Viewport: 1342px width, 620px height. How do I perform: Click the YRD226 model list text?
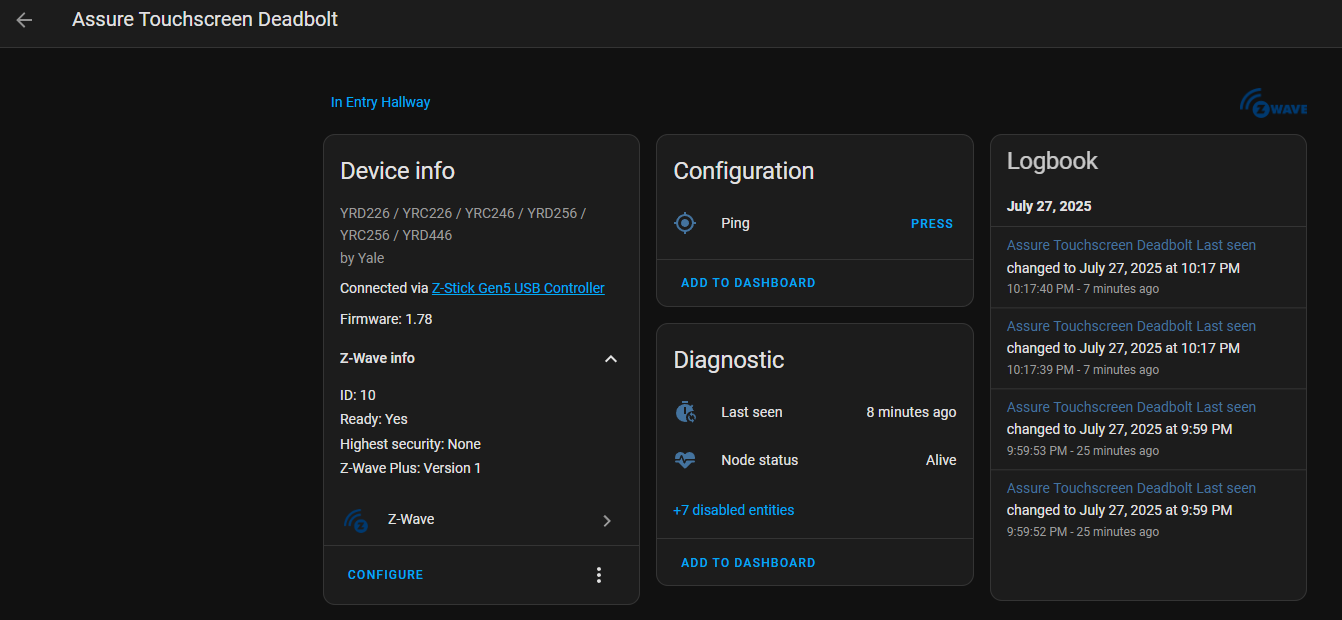[463, 224]
